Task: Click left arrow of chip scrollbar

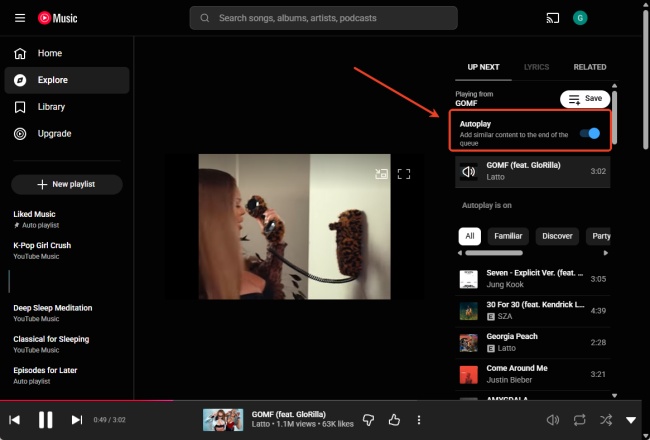Action: 460,253
